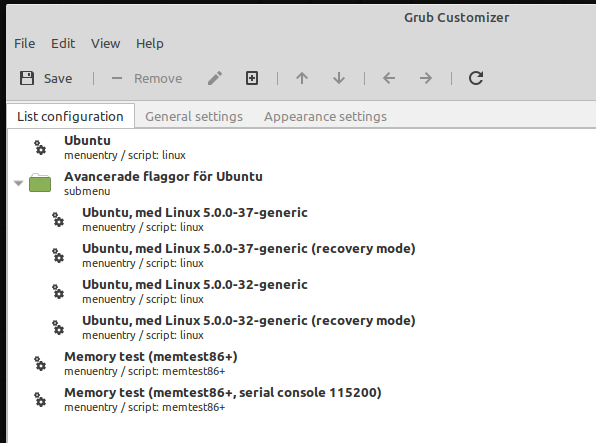596x443 pixels.
Task: Click green folder icon of Avancerade flaggor
Action: pos(40,183)
